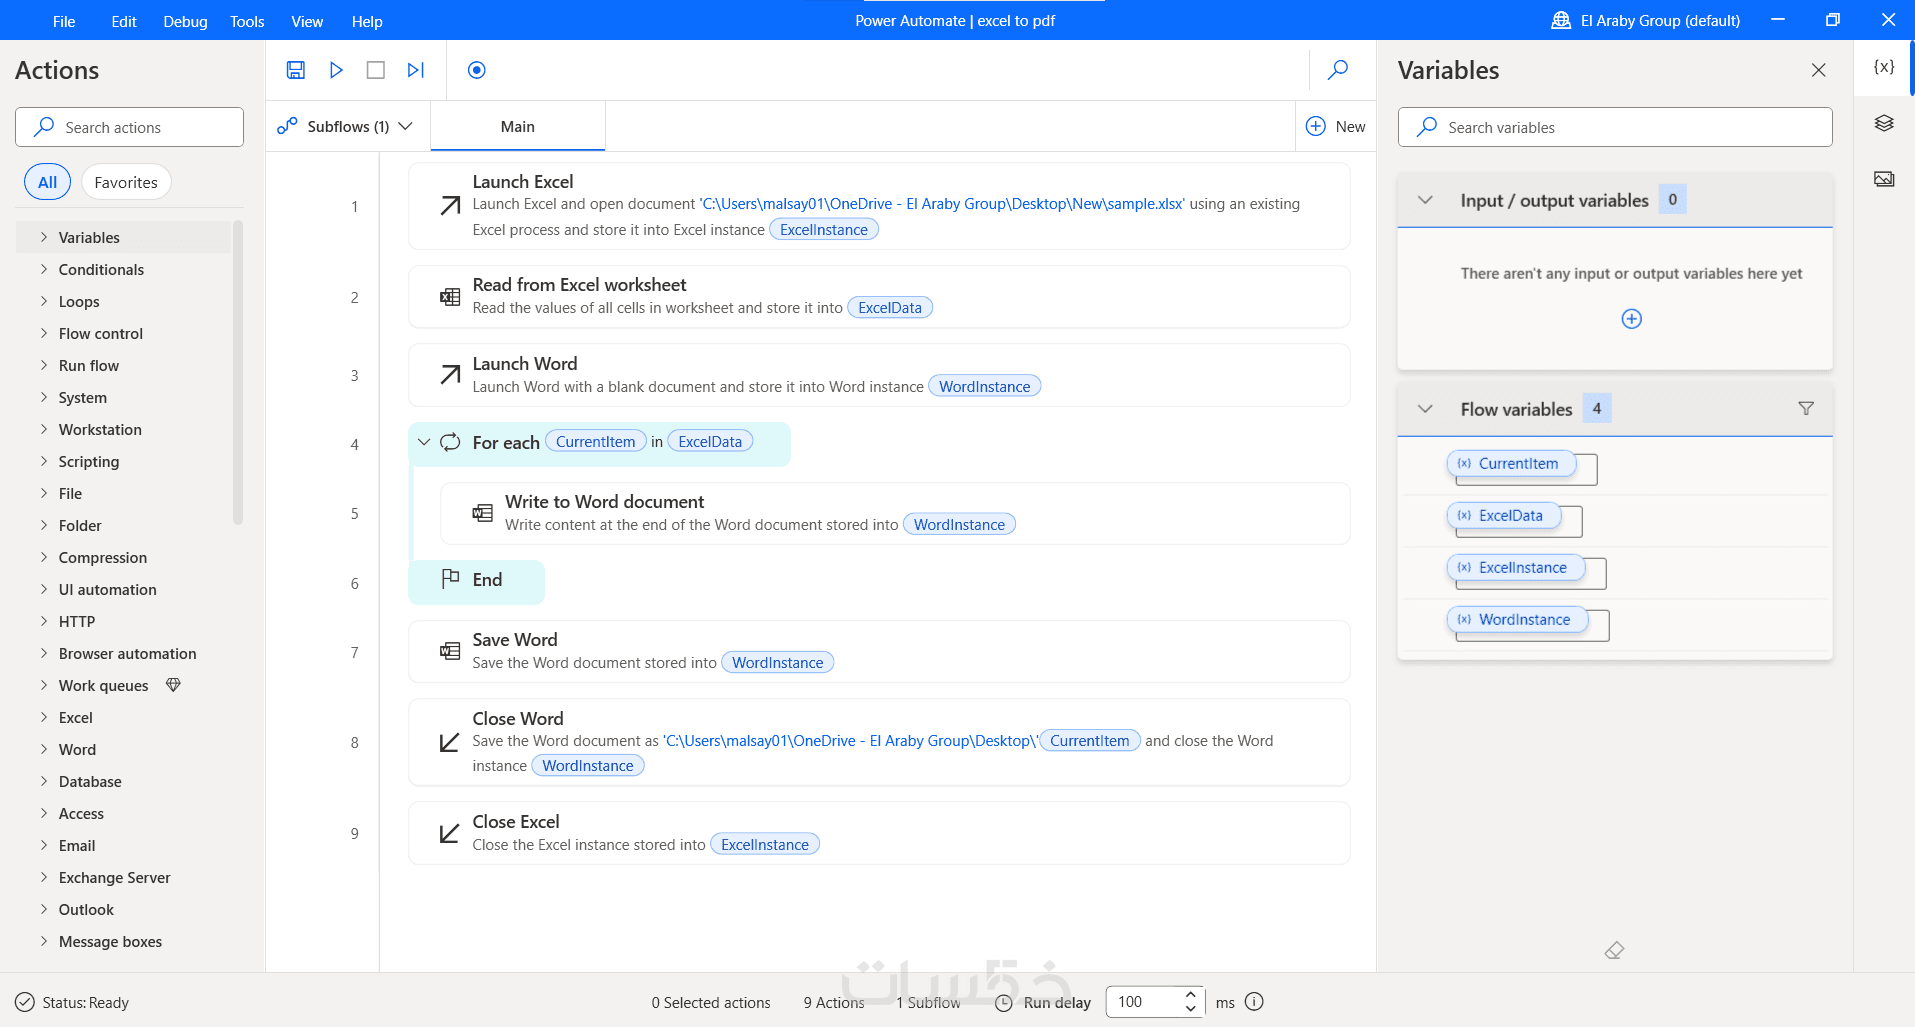Create a New subflow
Viewport: 1915px width, 1027px height.
tap(1336, 126)
